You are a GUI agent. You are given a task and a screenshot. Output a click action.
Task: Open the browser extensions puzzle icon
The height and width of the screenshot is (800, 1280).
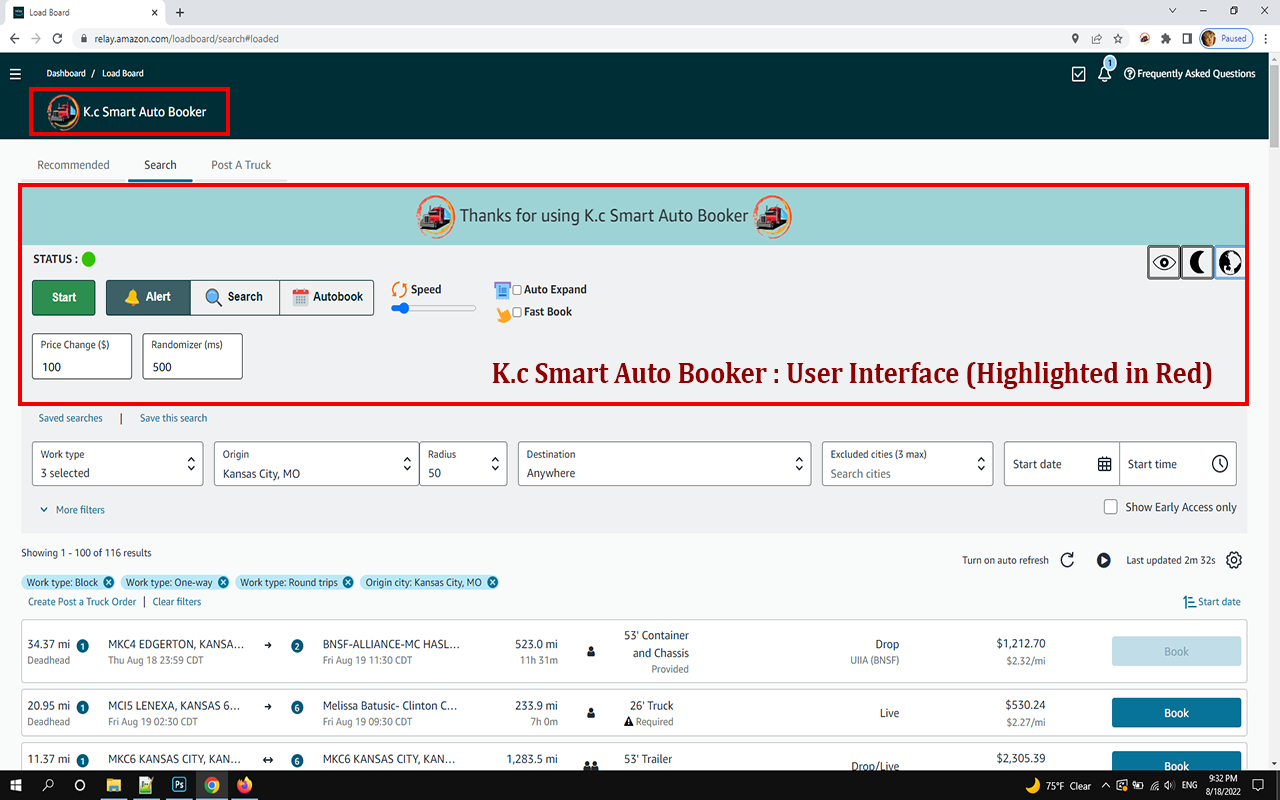tap(1165, 39)
